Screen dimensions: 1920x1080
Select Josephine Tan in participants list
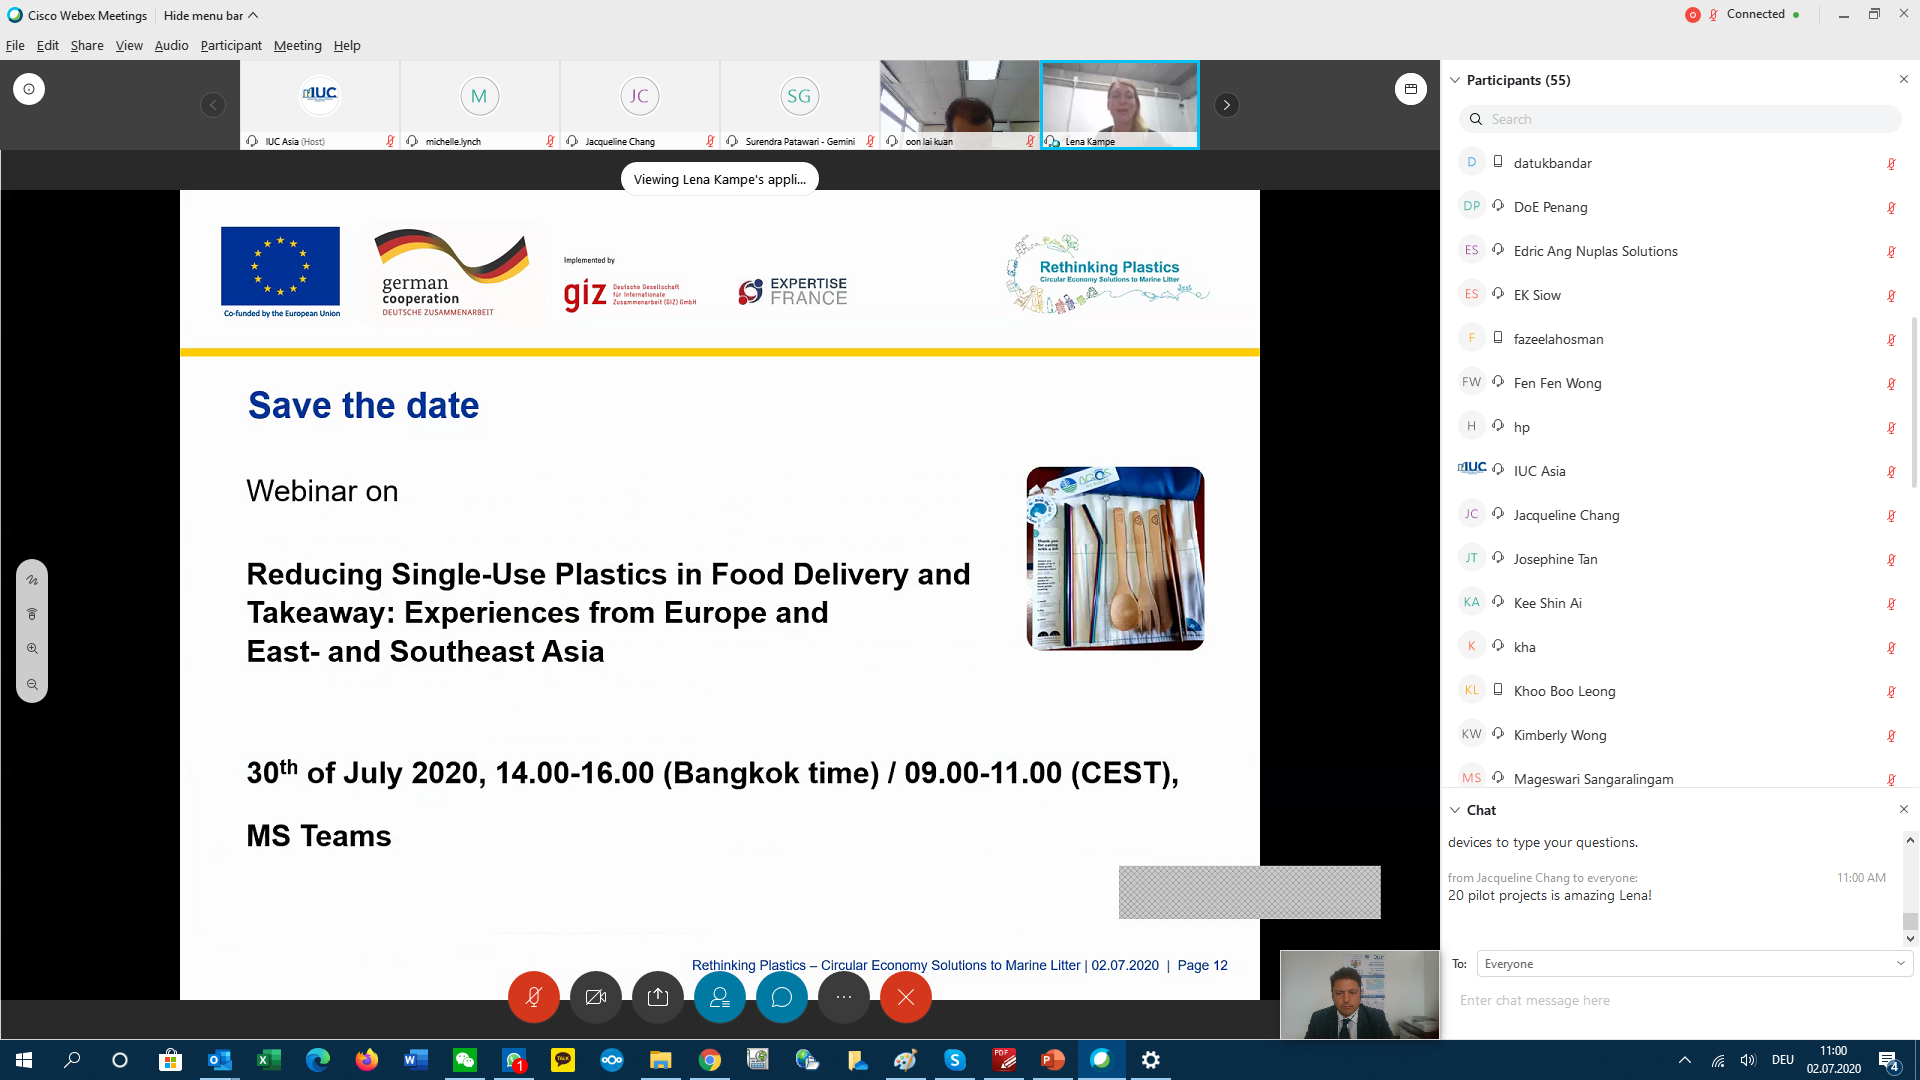1555,559
